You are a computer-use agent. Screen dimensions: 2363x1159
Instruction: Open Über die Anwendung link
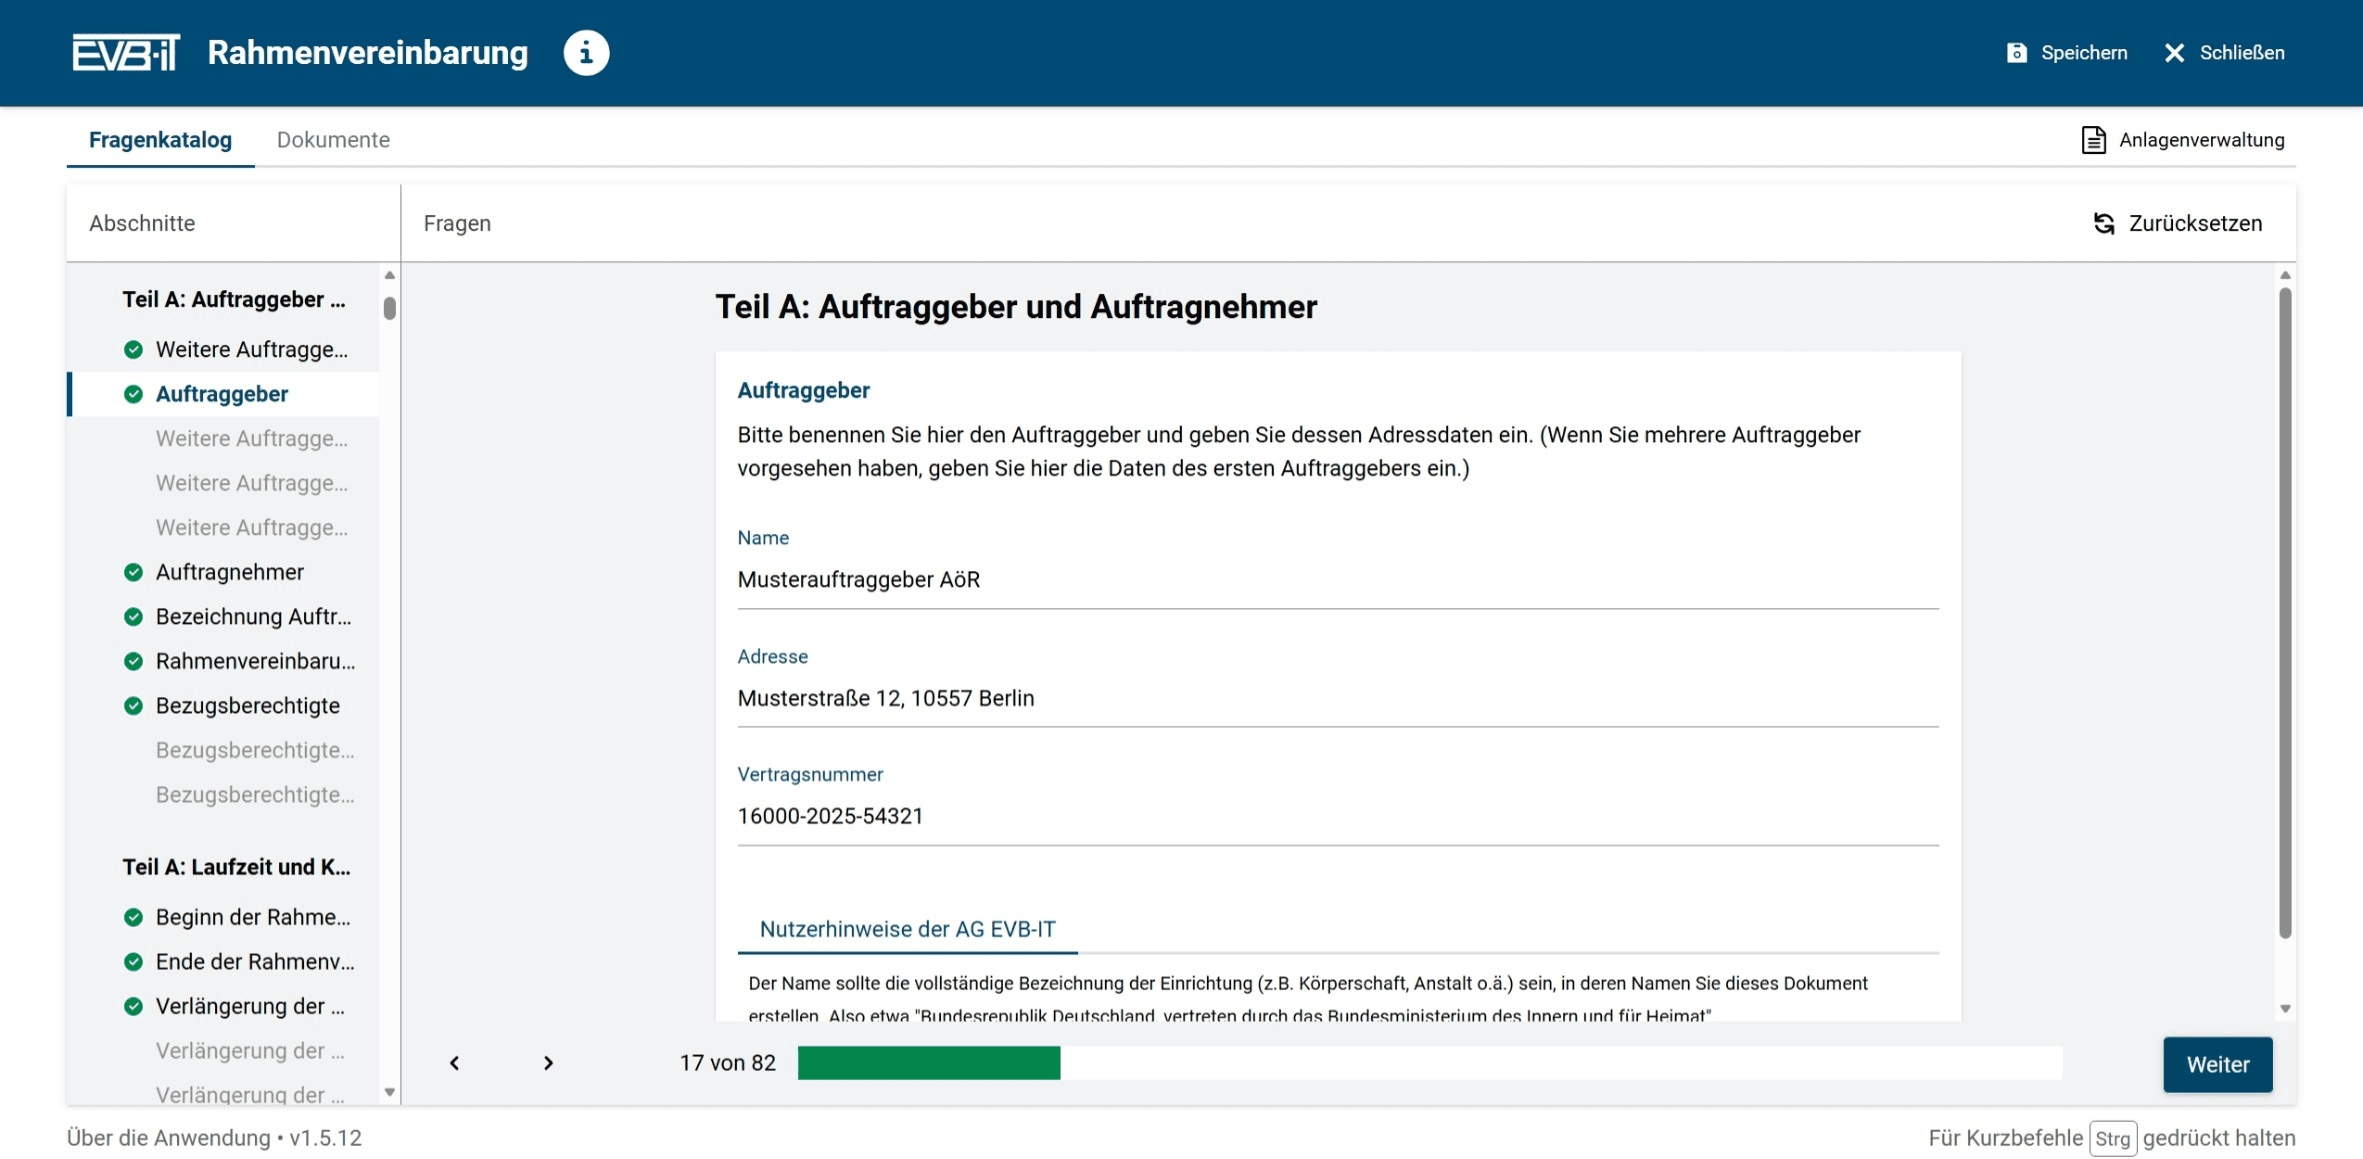(x=168, y=1138)
